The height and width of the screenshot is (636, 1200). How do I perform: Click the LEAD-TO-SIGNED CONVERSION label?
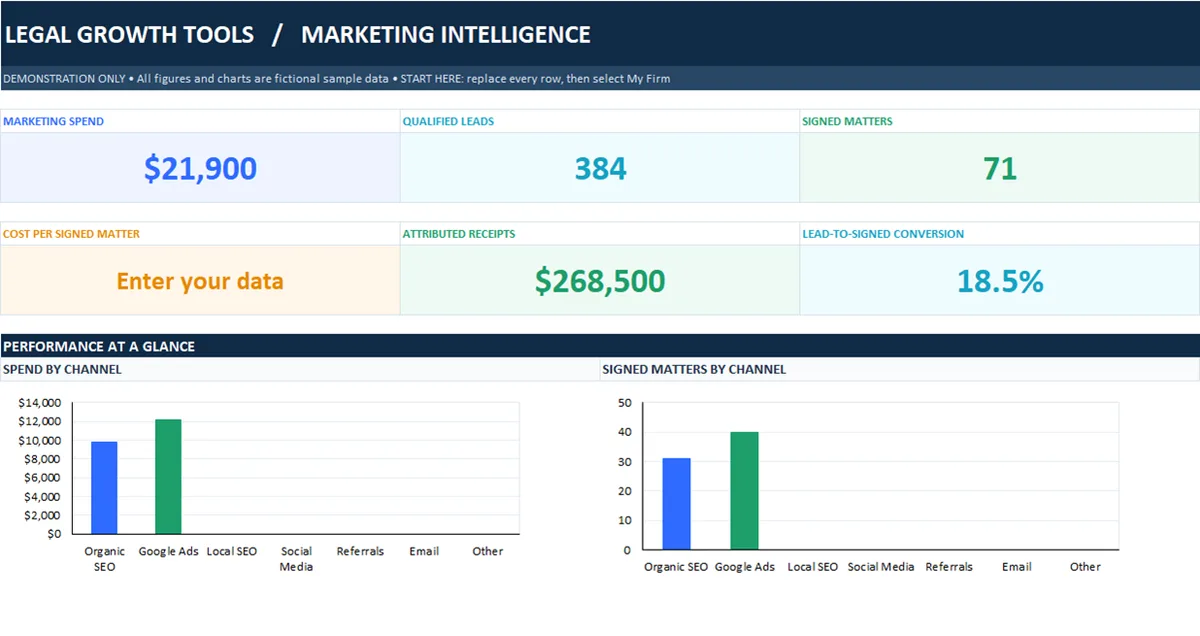click(883, 234)
